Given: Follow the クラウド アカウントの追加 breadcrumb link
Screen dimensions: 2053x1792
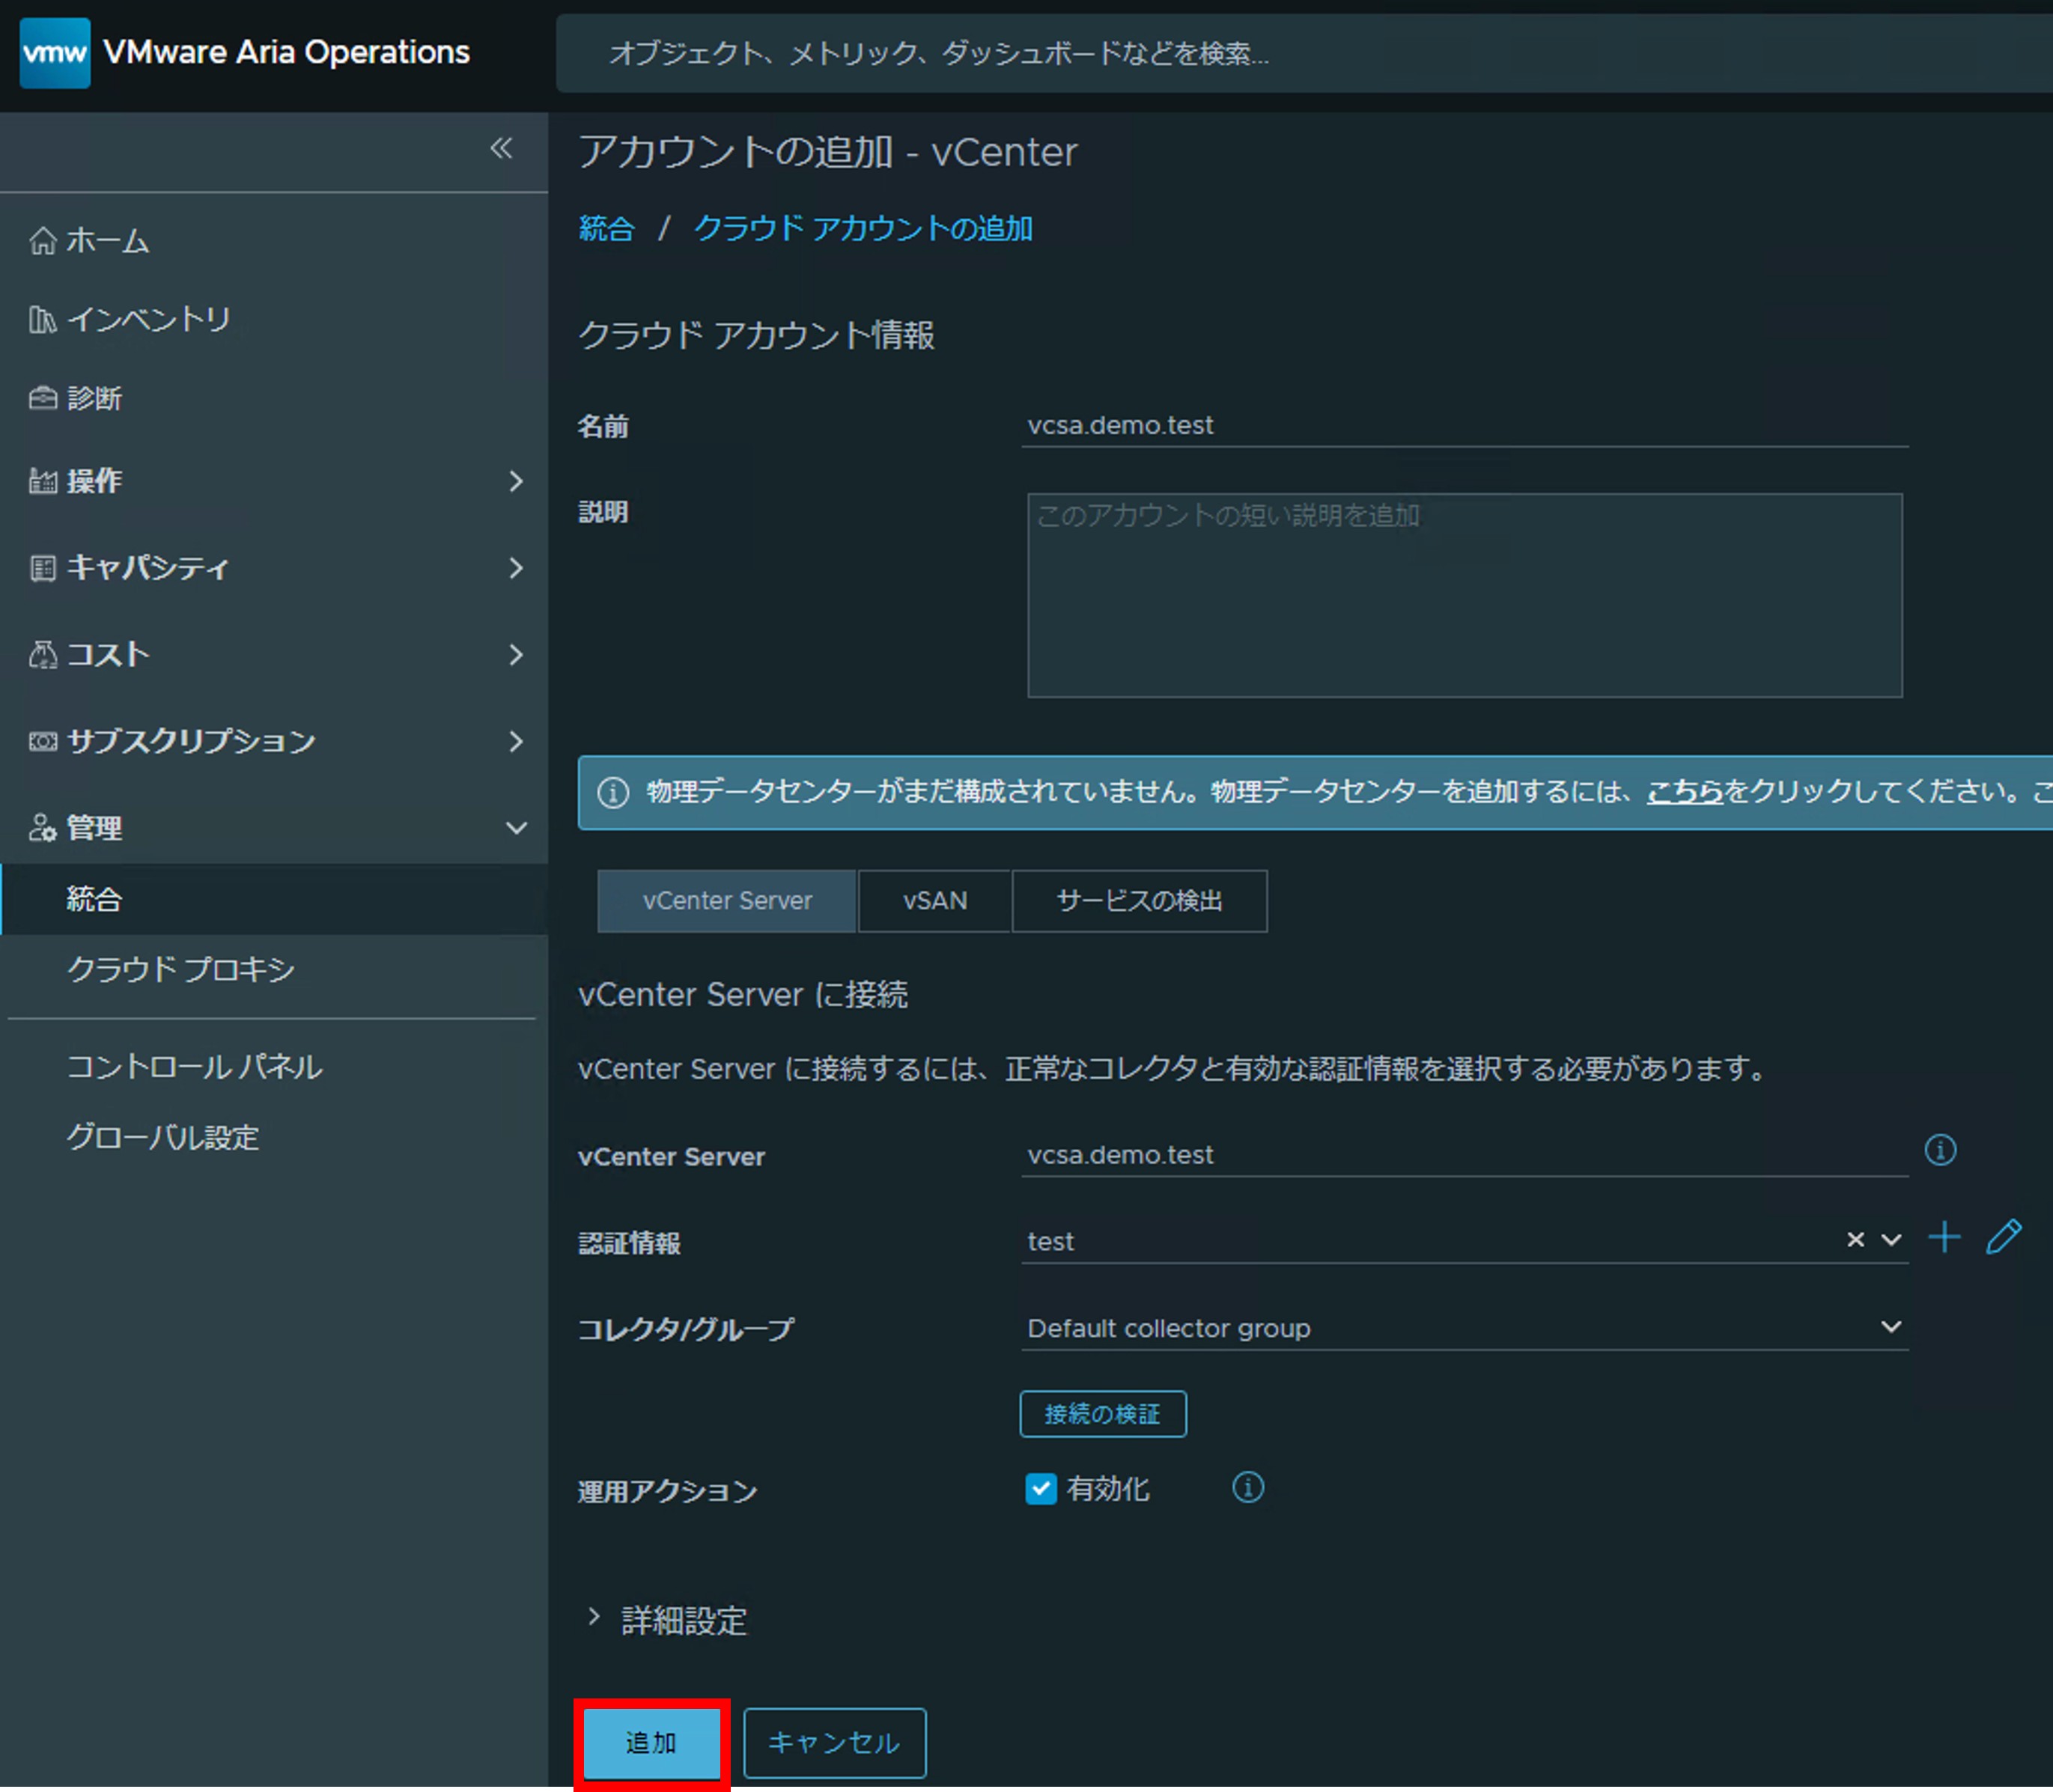Looking at the screenshot, I should point(863,229).
